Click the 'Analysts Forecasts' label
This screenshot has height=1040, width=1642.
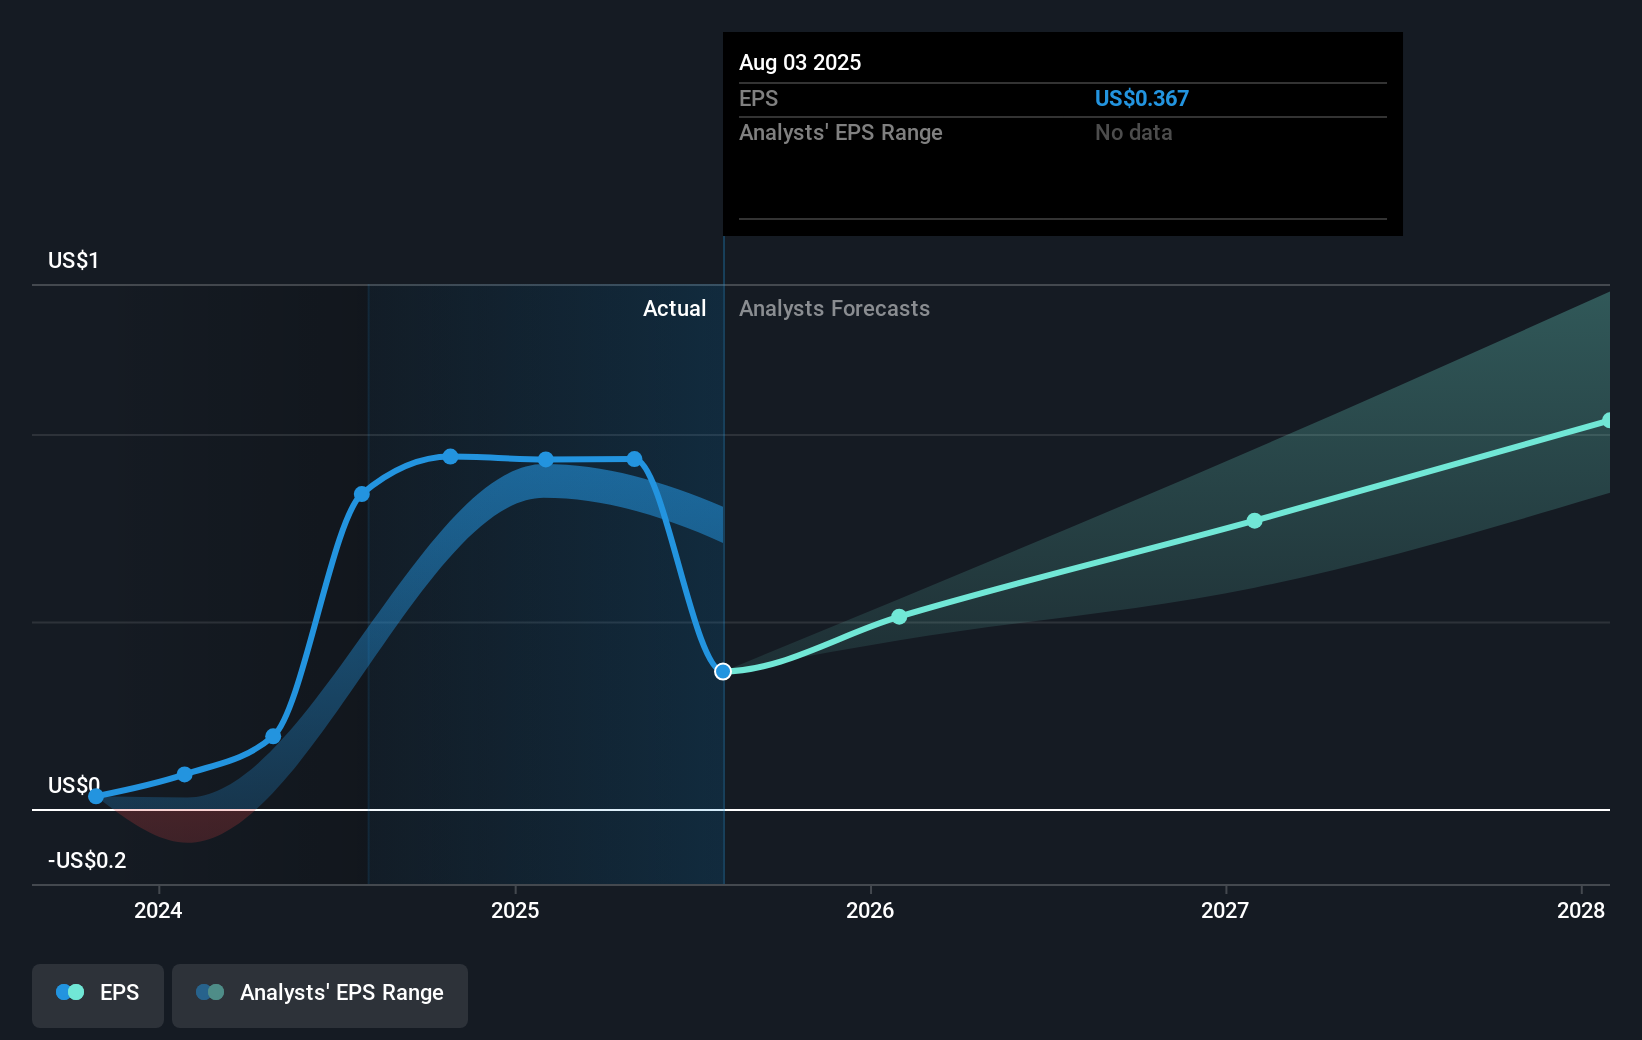tap(834, 308)
